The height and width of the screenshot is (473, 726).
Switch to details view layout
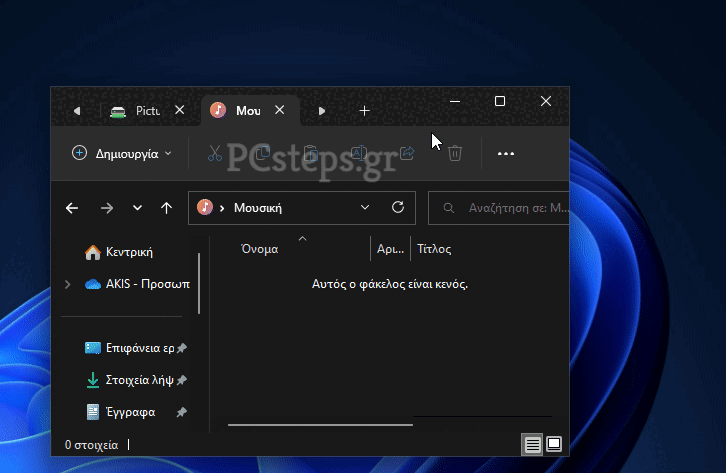pyautogui.click(x=532, y=445)
